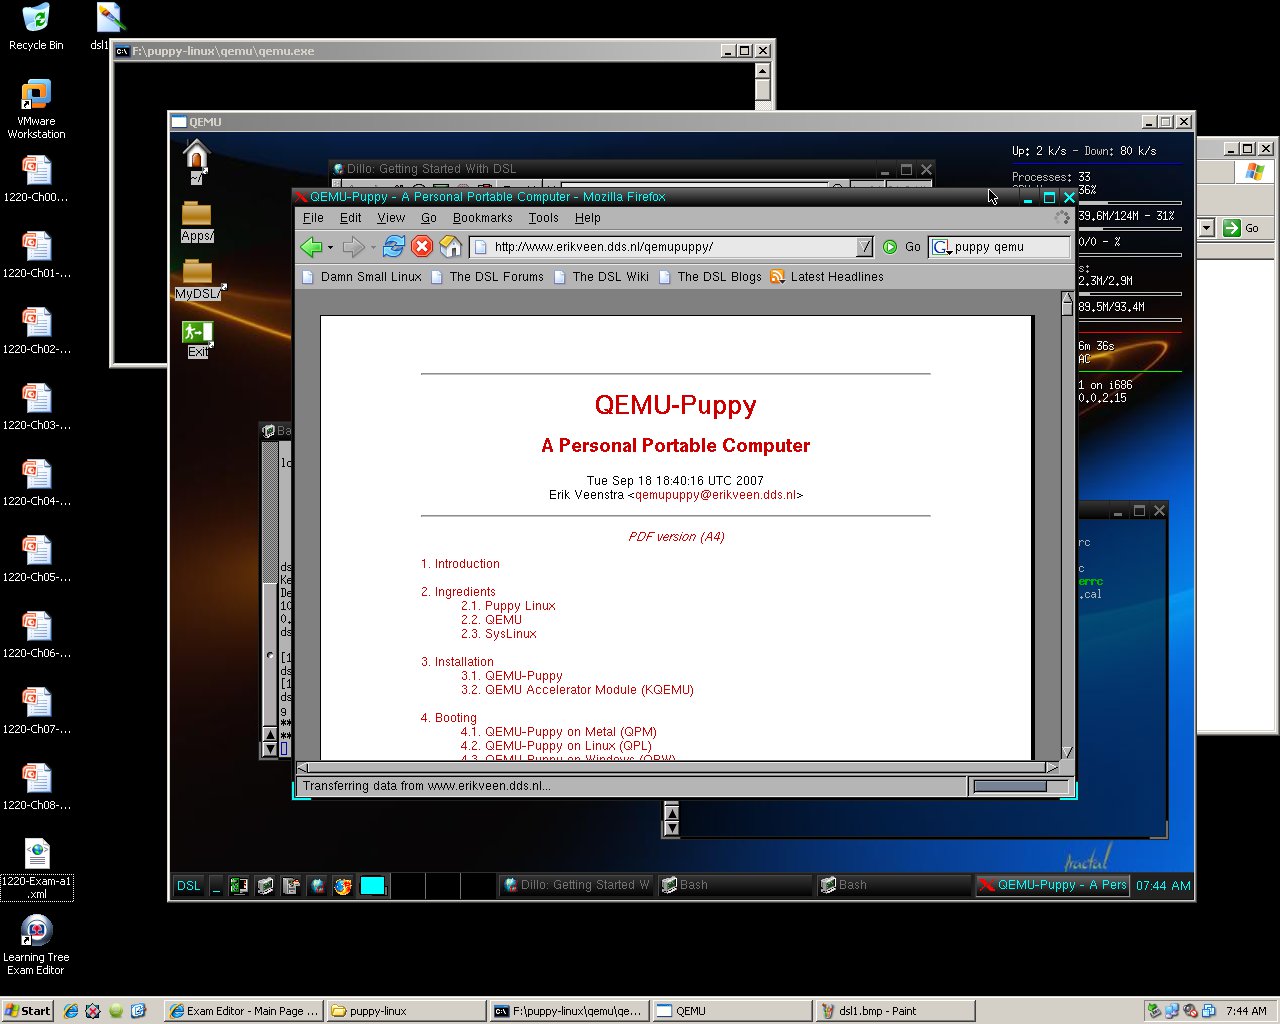This screenshot has width=1280, height=1024.
Task: Open the MyDSL folder on DSL desktop
Action: pyautogui.click(x=198, y=280)
